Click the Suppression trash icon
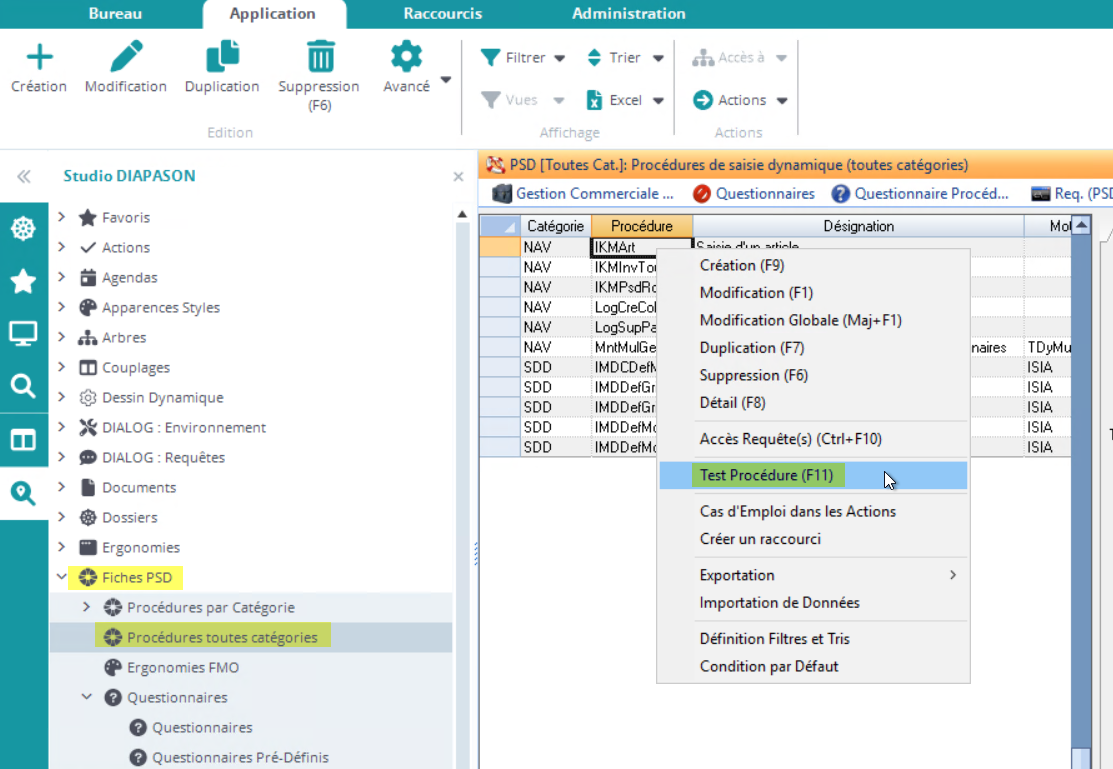This screenshot has width=1113, height=769. pos(319,57)
